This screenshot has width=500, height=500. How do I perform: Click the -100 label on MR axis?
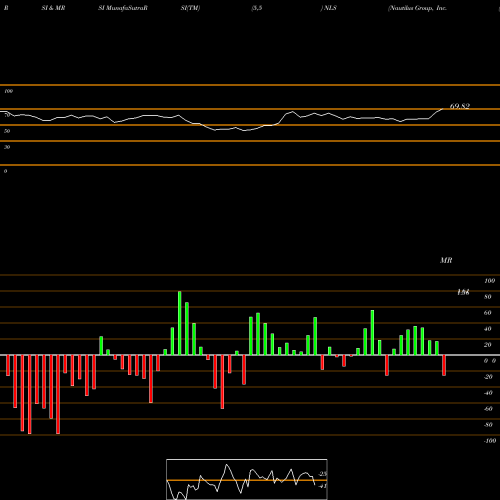point(489,441)
